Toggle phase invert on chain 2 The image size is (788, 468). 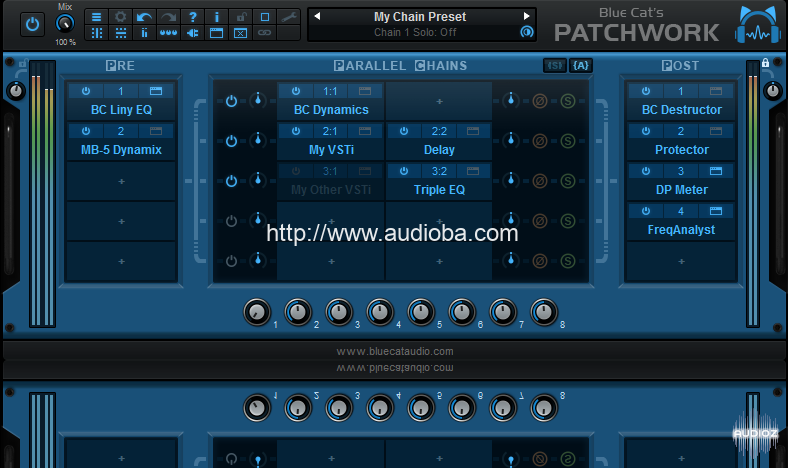540,141
